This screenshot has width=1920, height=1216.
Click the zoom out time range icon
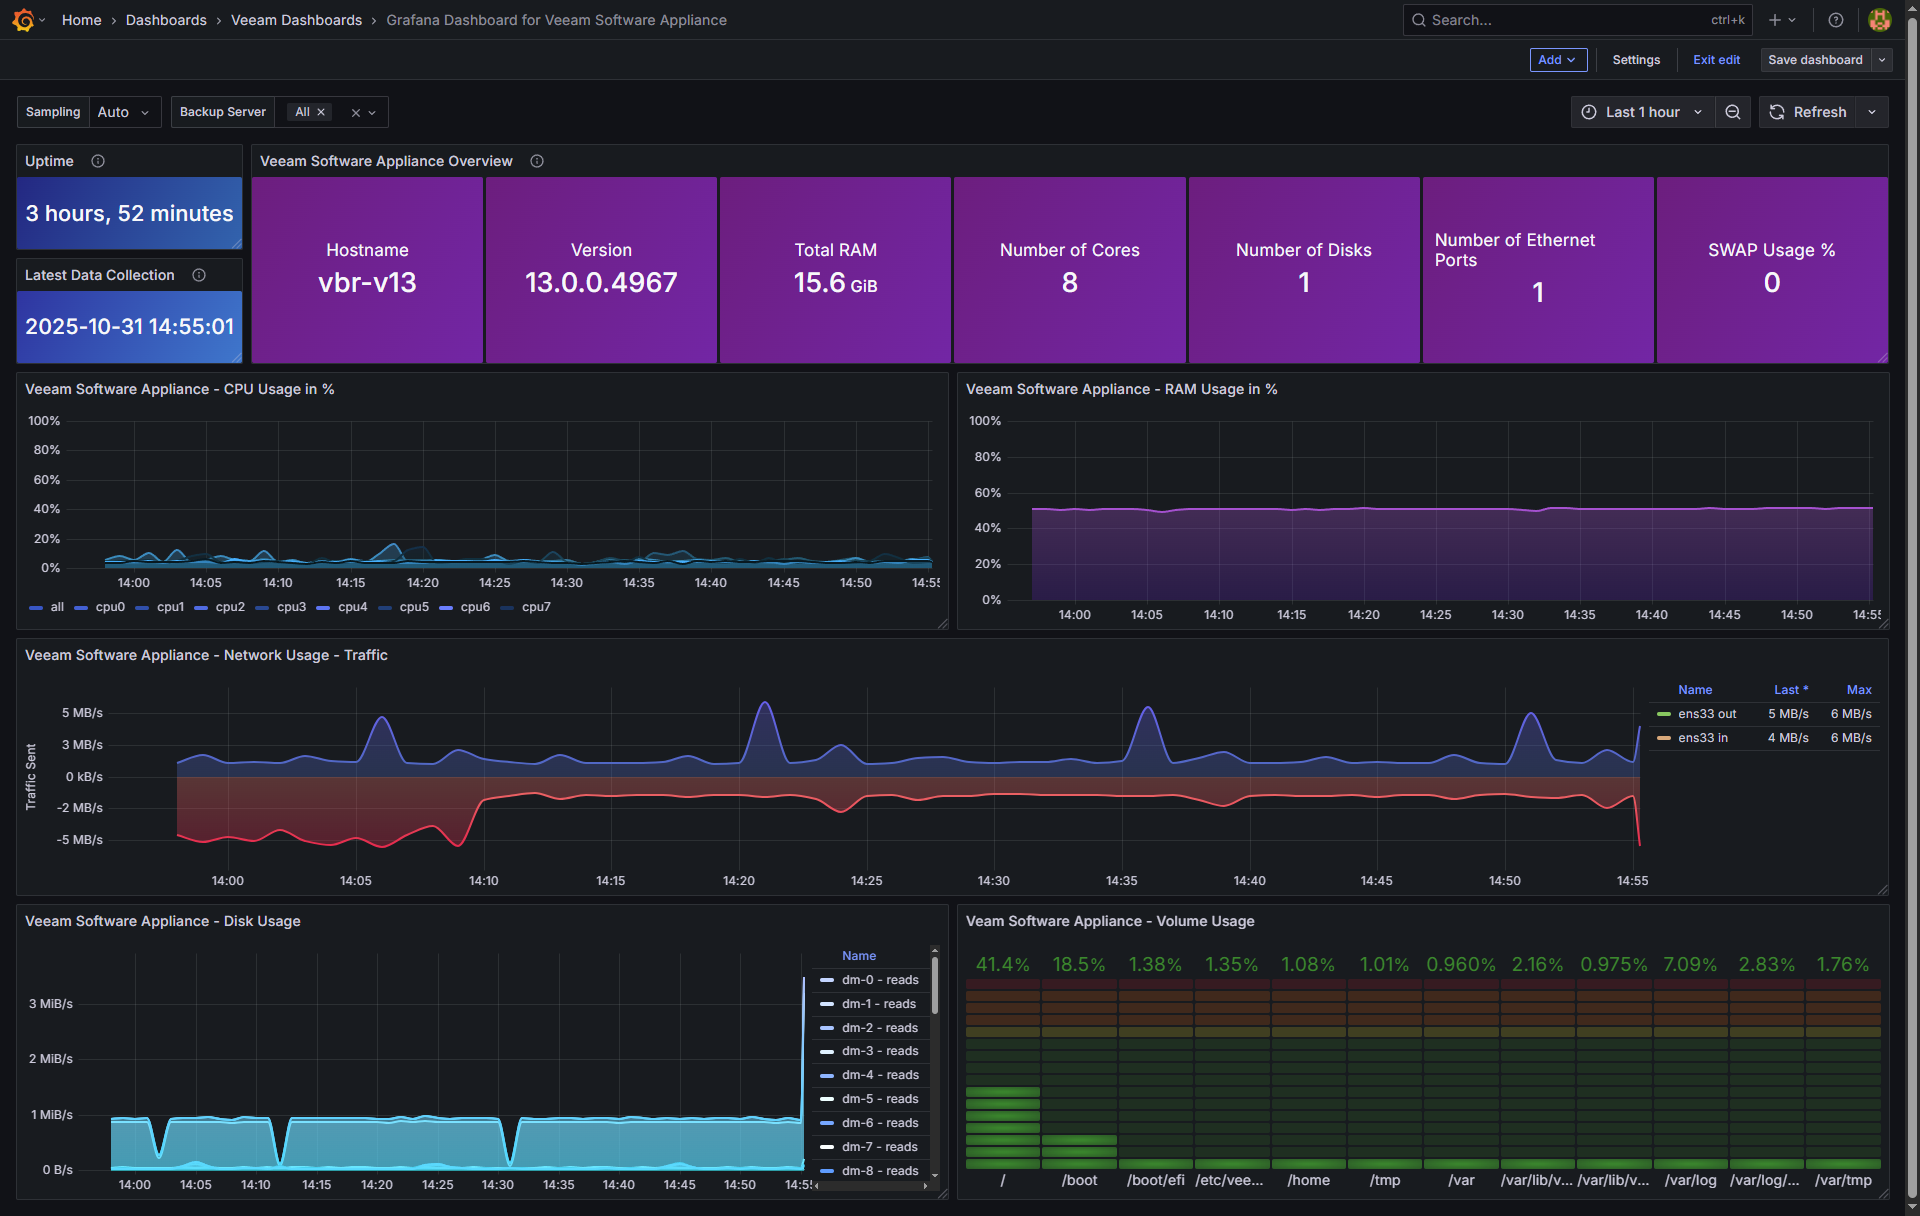(x=1733, y=112)
